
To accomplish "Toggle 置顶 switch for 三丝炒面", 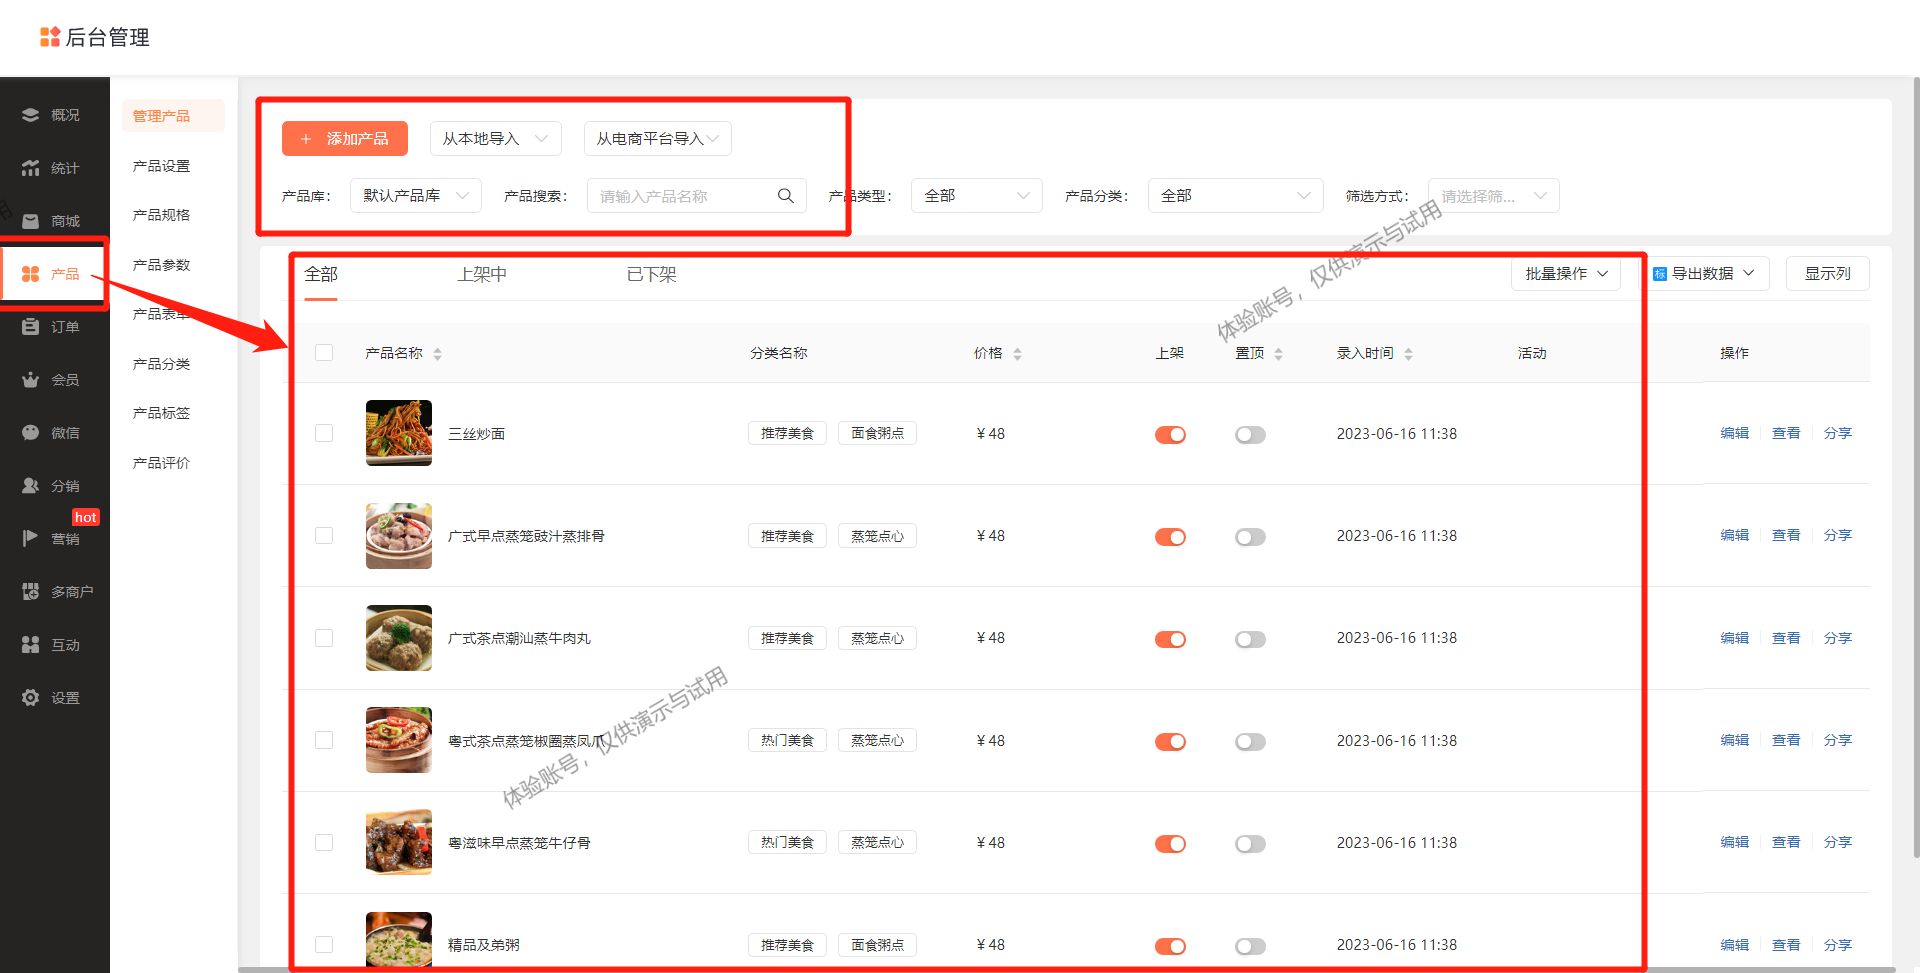I will 1250,435.
